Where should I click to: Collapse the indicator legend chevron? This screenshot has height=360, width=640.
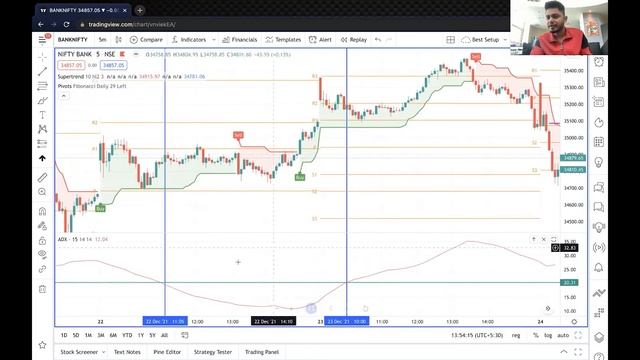pos(63,96)
